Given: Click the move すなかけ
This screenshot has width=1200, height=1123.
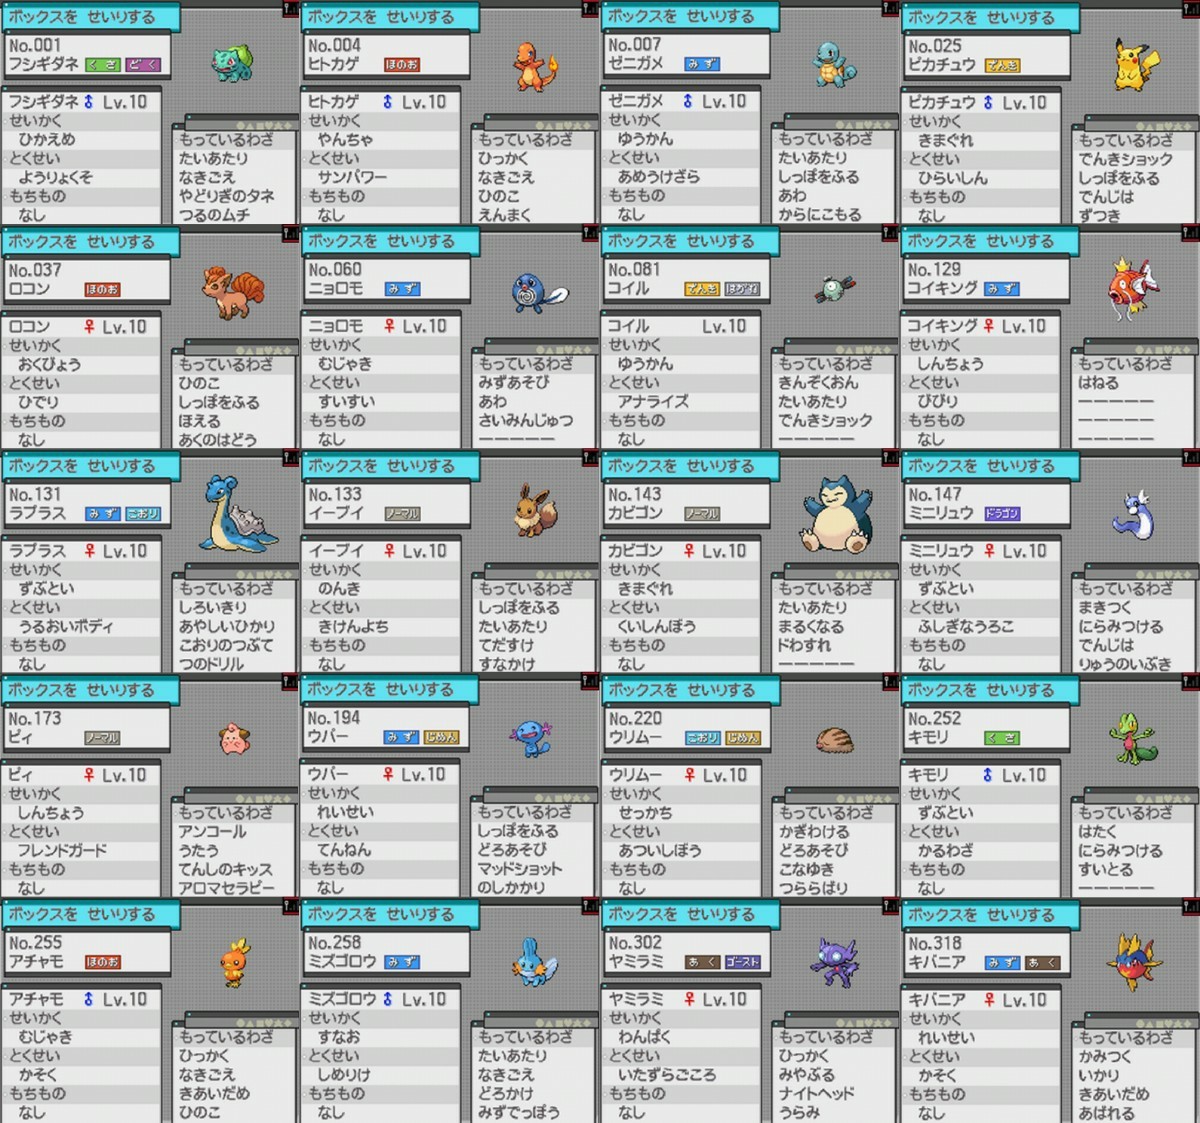Looking at the screenshot, I should coord(506,663).
